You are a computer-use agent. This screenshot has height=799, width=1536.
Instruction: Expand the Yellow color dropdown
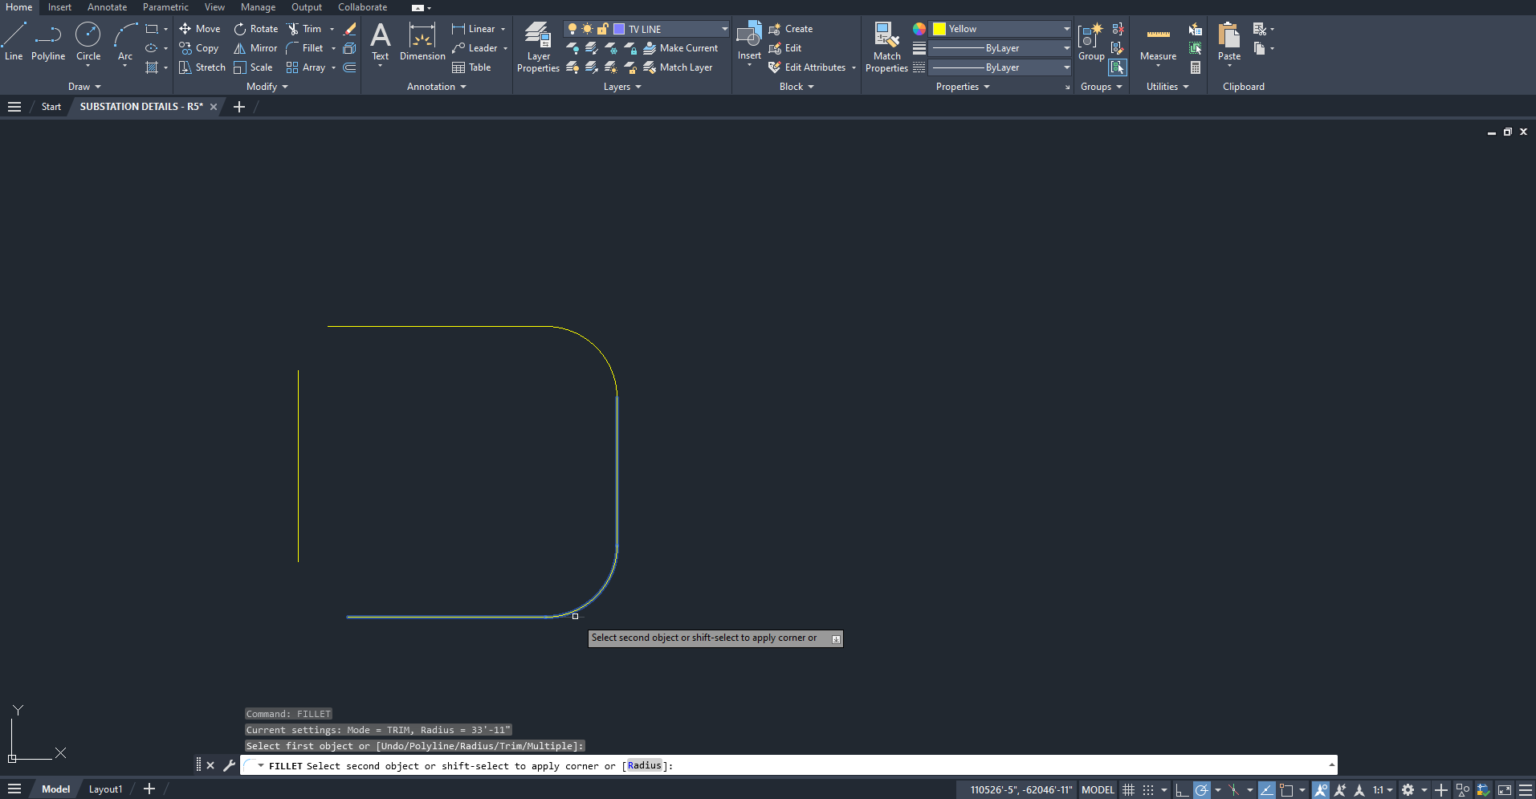1066,28
